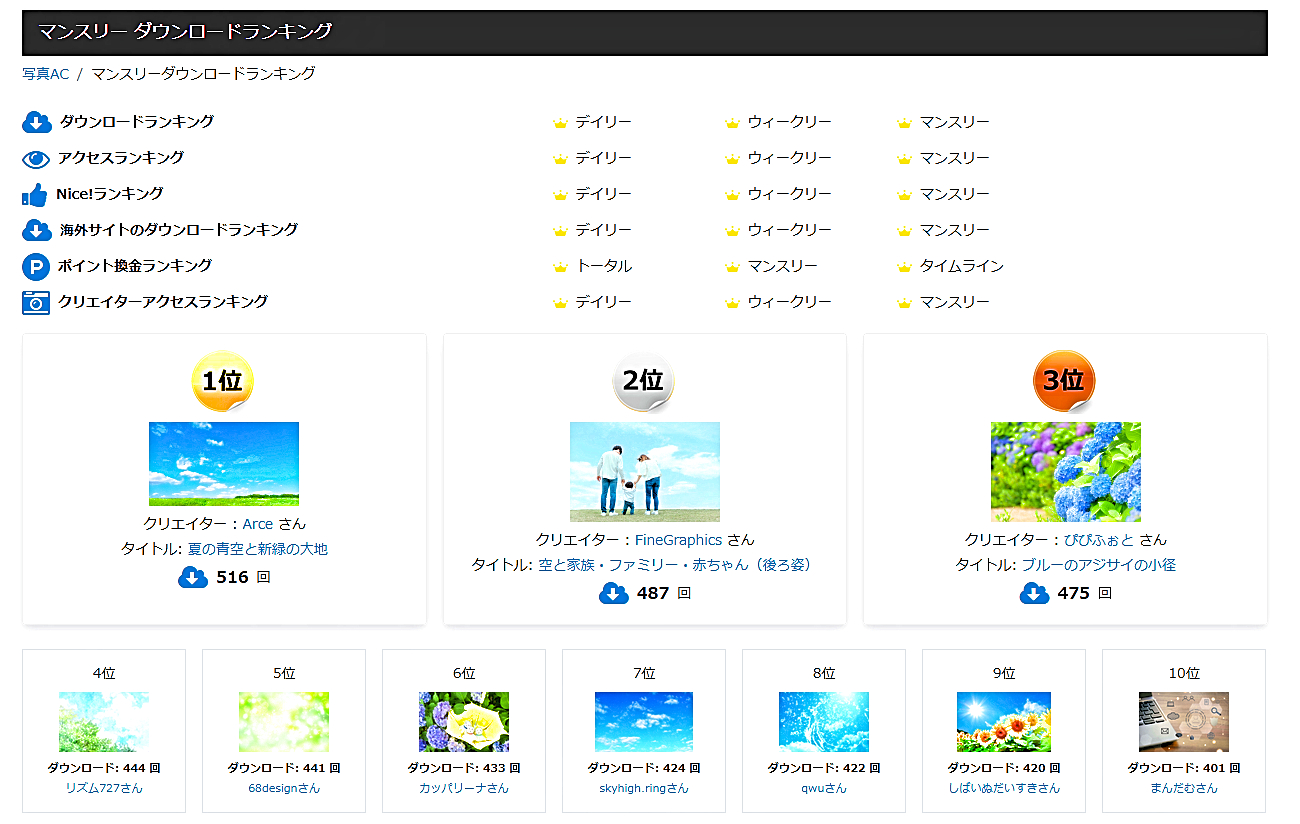Viewport: 1300px width, 824px height.
Task: Click the gold 1位 rank badge
Action: [223, 381]
